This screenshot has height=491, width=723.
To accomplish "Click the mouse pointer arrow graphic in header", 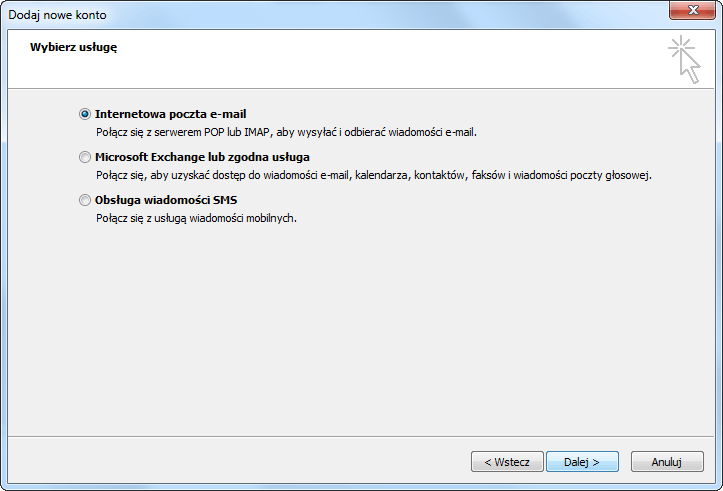I will point(691,67).
